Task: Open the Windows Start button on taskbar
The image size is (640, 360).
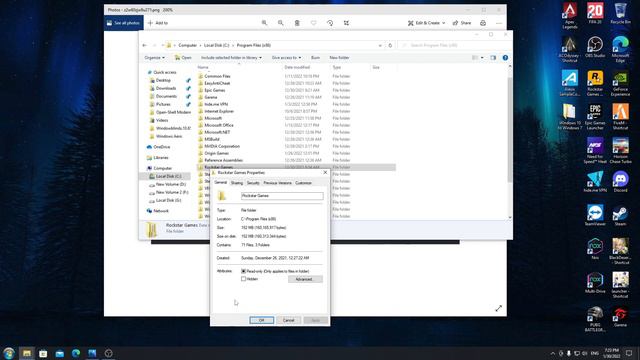Action: point(9,353)
